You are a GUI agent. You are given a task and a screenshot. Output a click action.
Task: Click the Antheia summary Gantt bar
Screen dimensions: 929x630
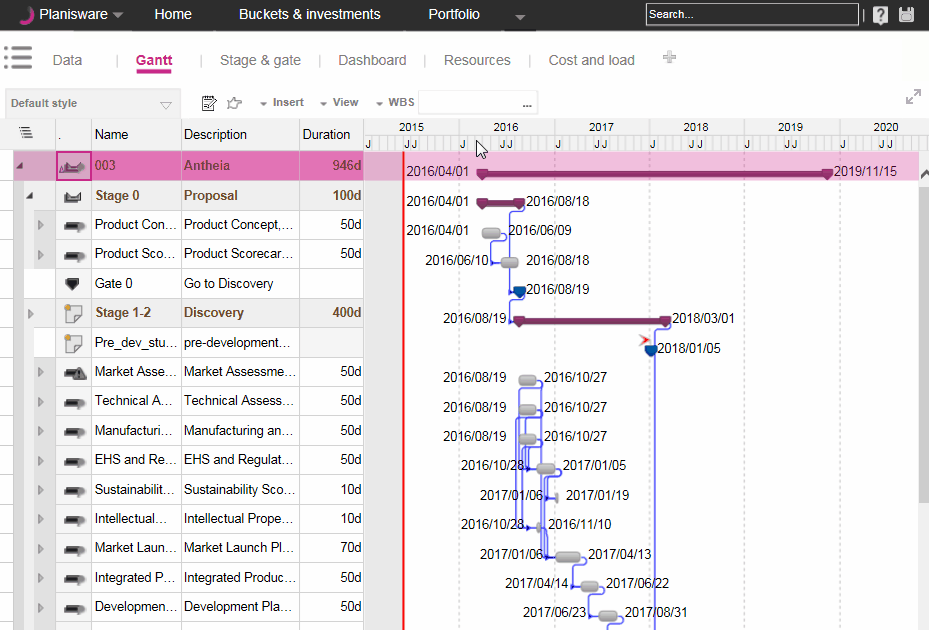(655, 174)
